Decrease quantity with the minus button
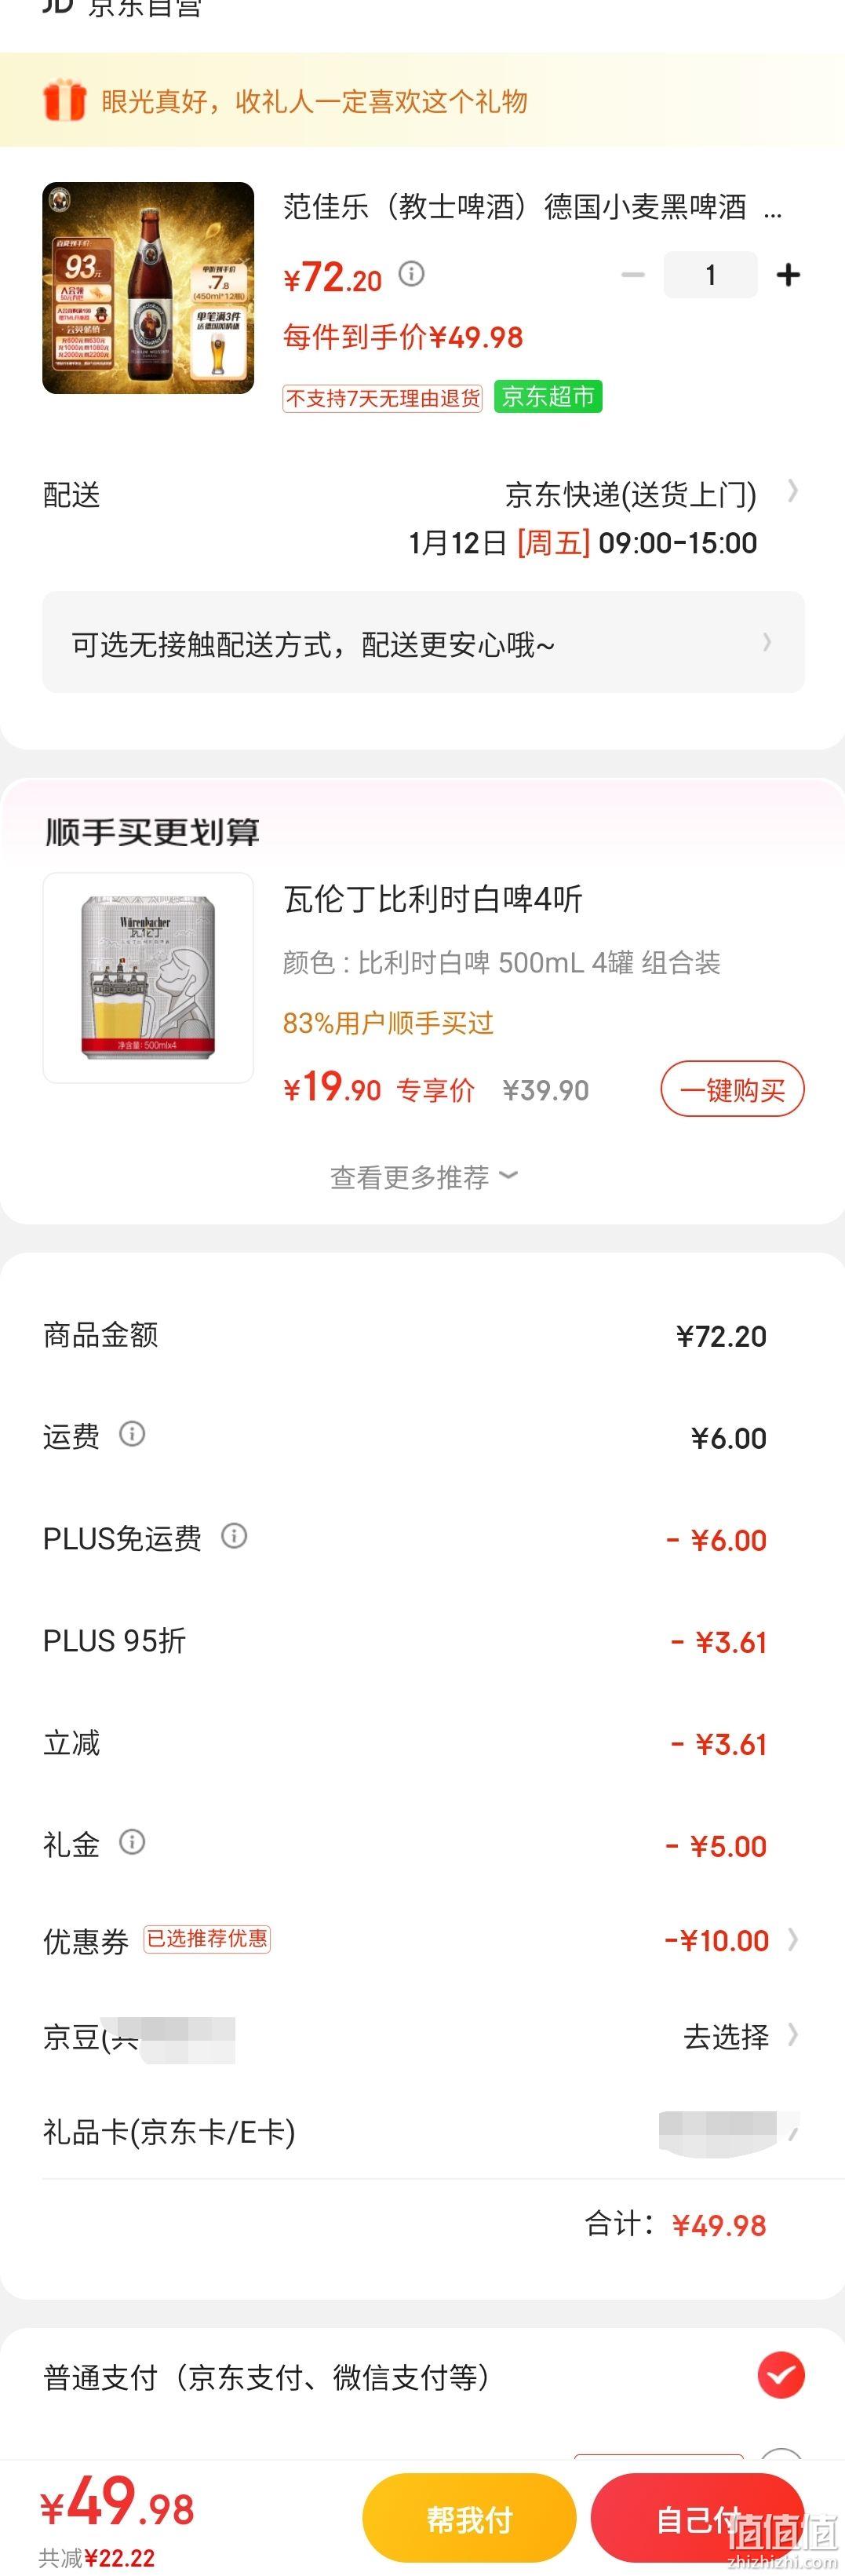Image resolution: width=845 pixels, height=2576 pixels. 633,275
